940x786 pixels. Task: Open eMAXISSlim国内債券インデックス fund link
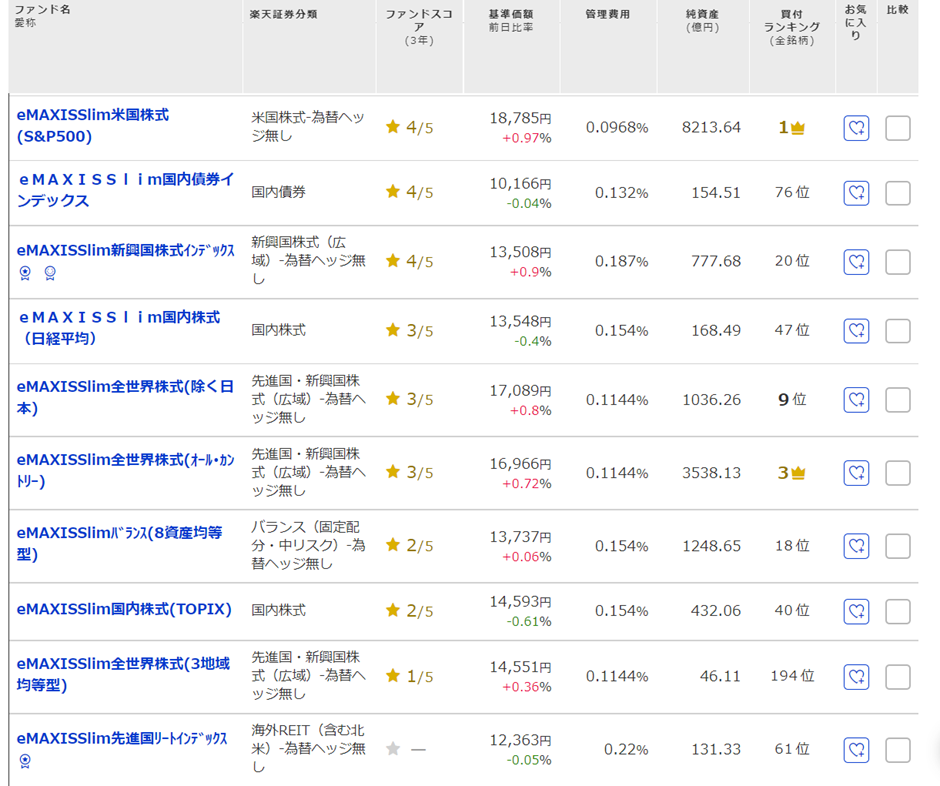tap(125, 190)
